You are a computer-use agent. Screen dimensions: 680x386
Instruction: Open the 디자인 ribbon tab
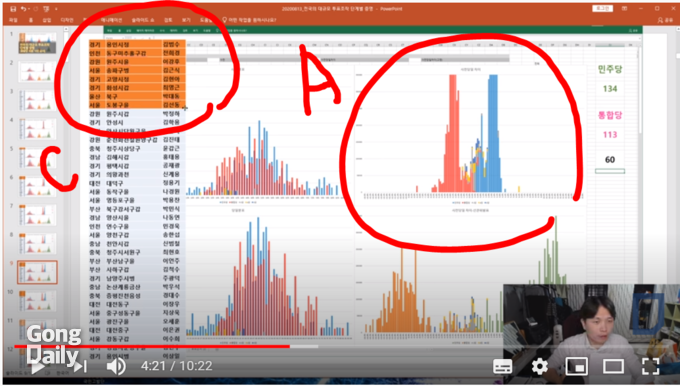(67, 20)
